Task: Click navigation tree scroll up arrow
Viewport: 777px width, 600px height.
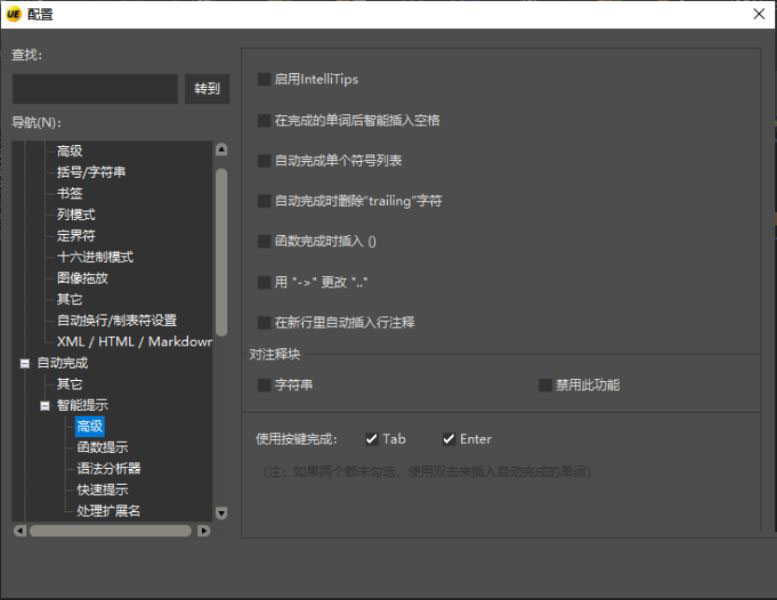Action: [222, 149]
